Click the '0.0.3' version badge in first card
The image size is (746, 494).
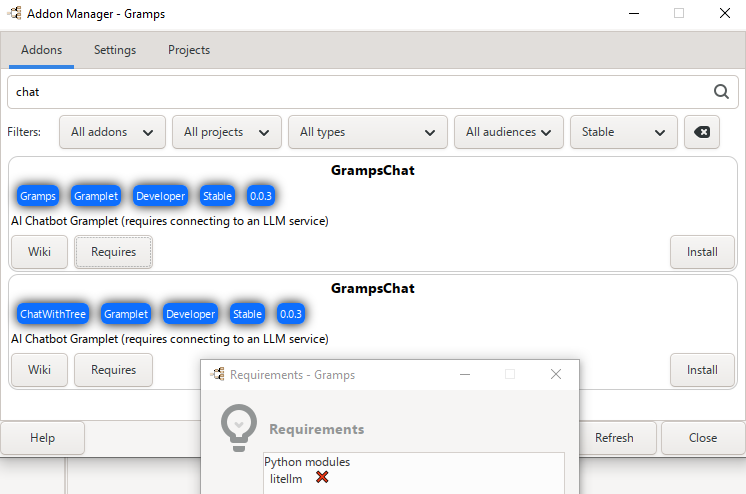[x=261, y=196]
